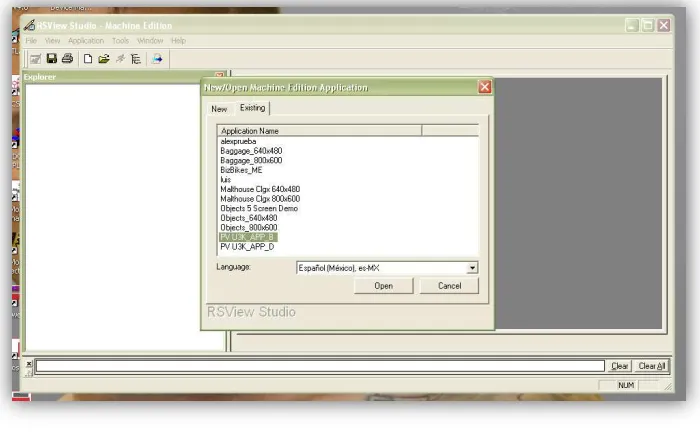Select Malthouse Clgx 800x600 application
The height and width of the screenshot is (438, 700).
click(260, 199)
